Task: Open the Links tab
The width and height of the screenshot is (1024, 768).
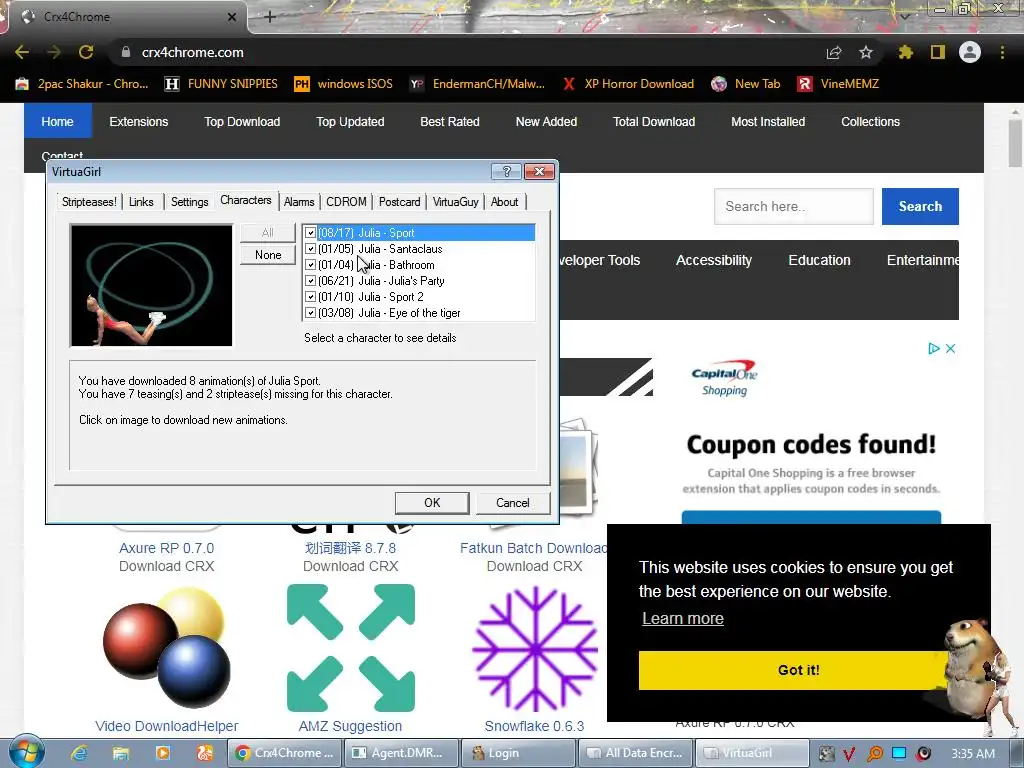Action: (141, 202)
